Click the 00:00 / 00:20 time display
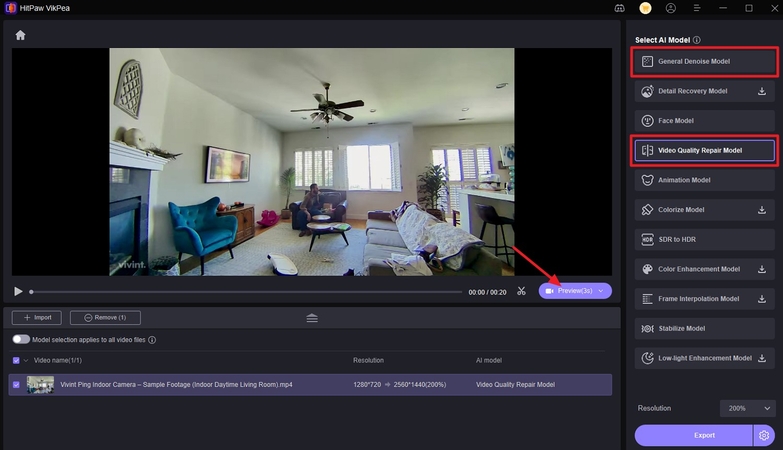The width and height of the screenshot is (783, 450). pyautogui.click(x=487, y=292)
